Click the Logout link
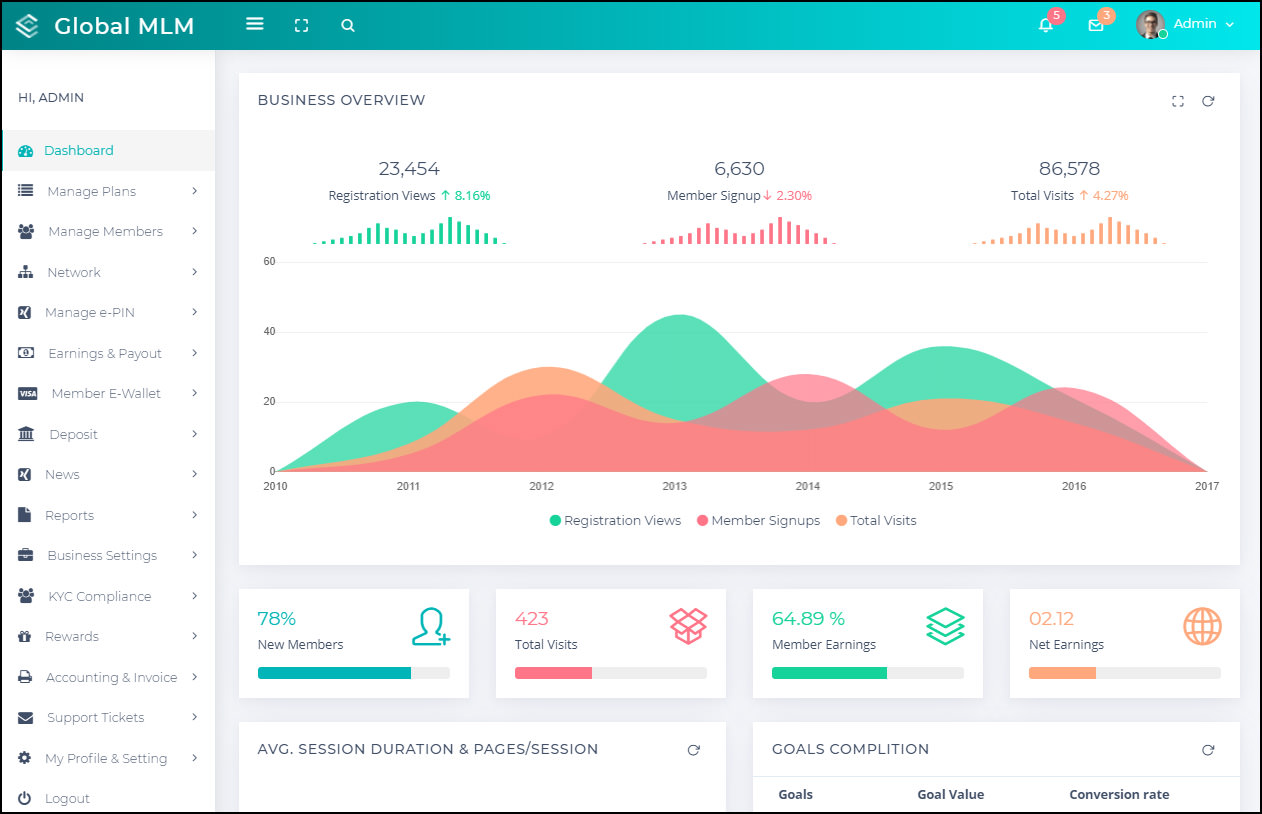The width and height of the screenshot is (1262, 814). click(67, 799)
